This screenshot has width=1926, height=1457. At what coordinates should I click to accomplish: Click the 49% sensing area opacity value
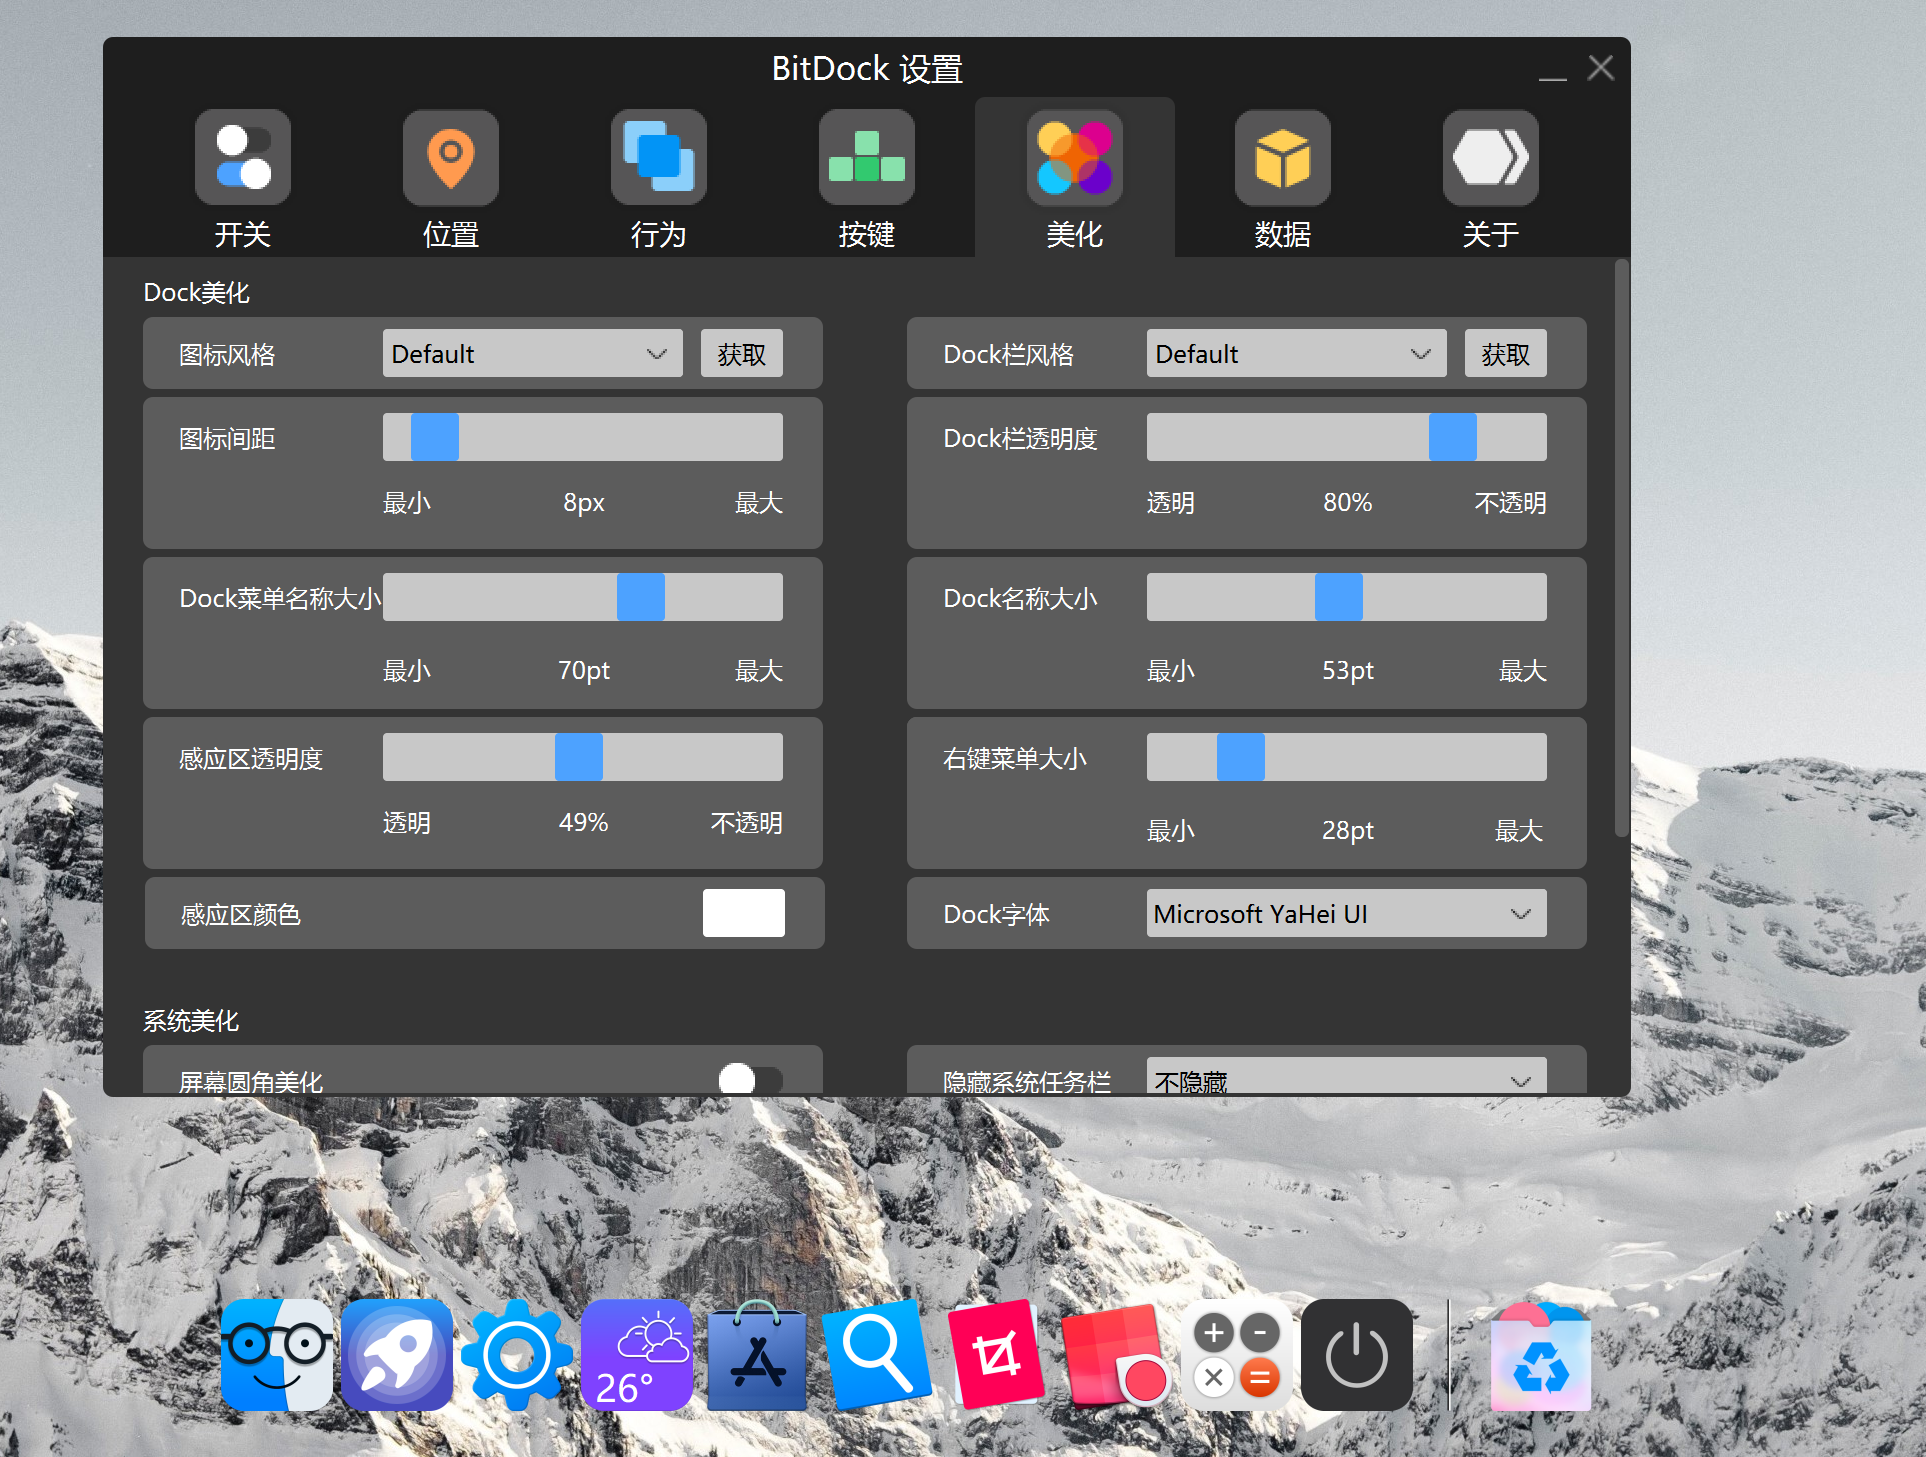[584, 822]
